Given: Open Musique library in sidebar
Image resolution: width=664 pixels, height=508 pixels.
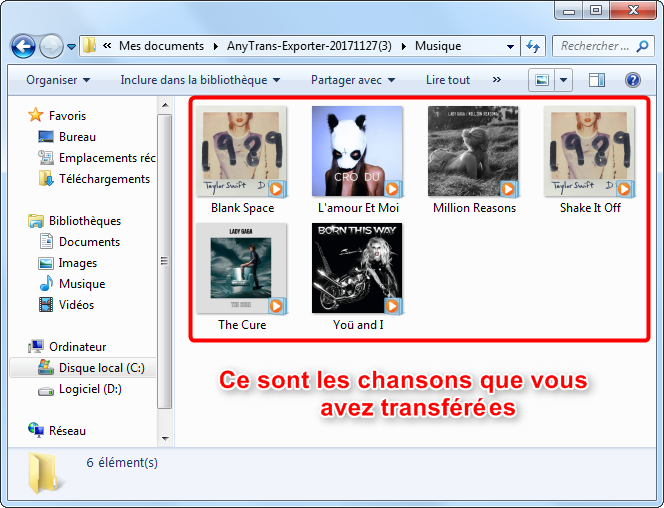Looking at the screenshot, I should [82, 284].
